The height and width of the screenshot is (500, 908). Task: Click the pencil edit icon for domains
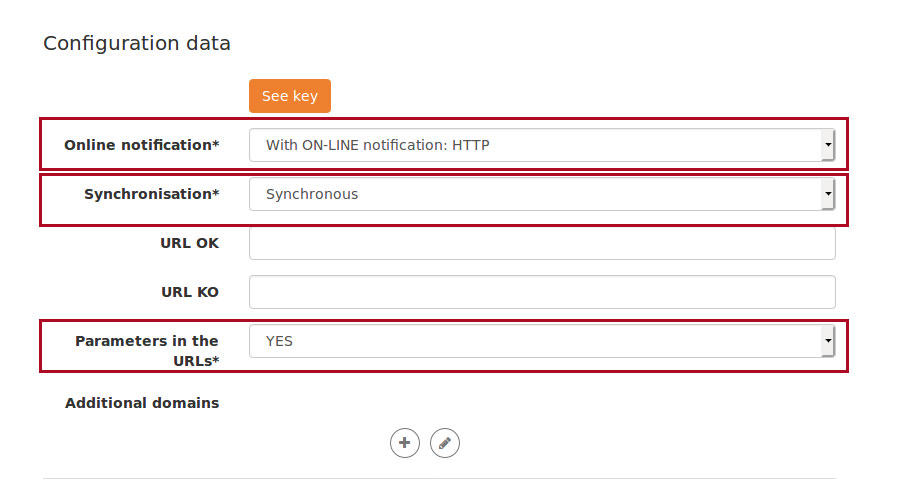pos(445,443)
